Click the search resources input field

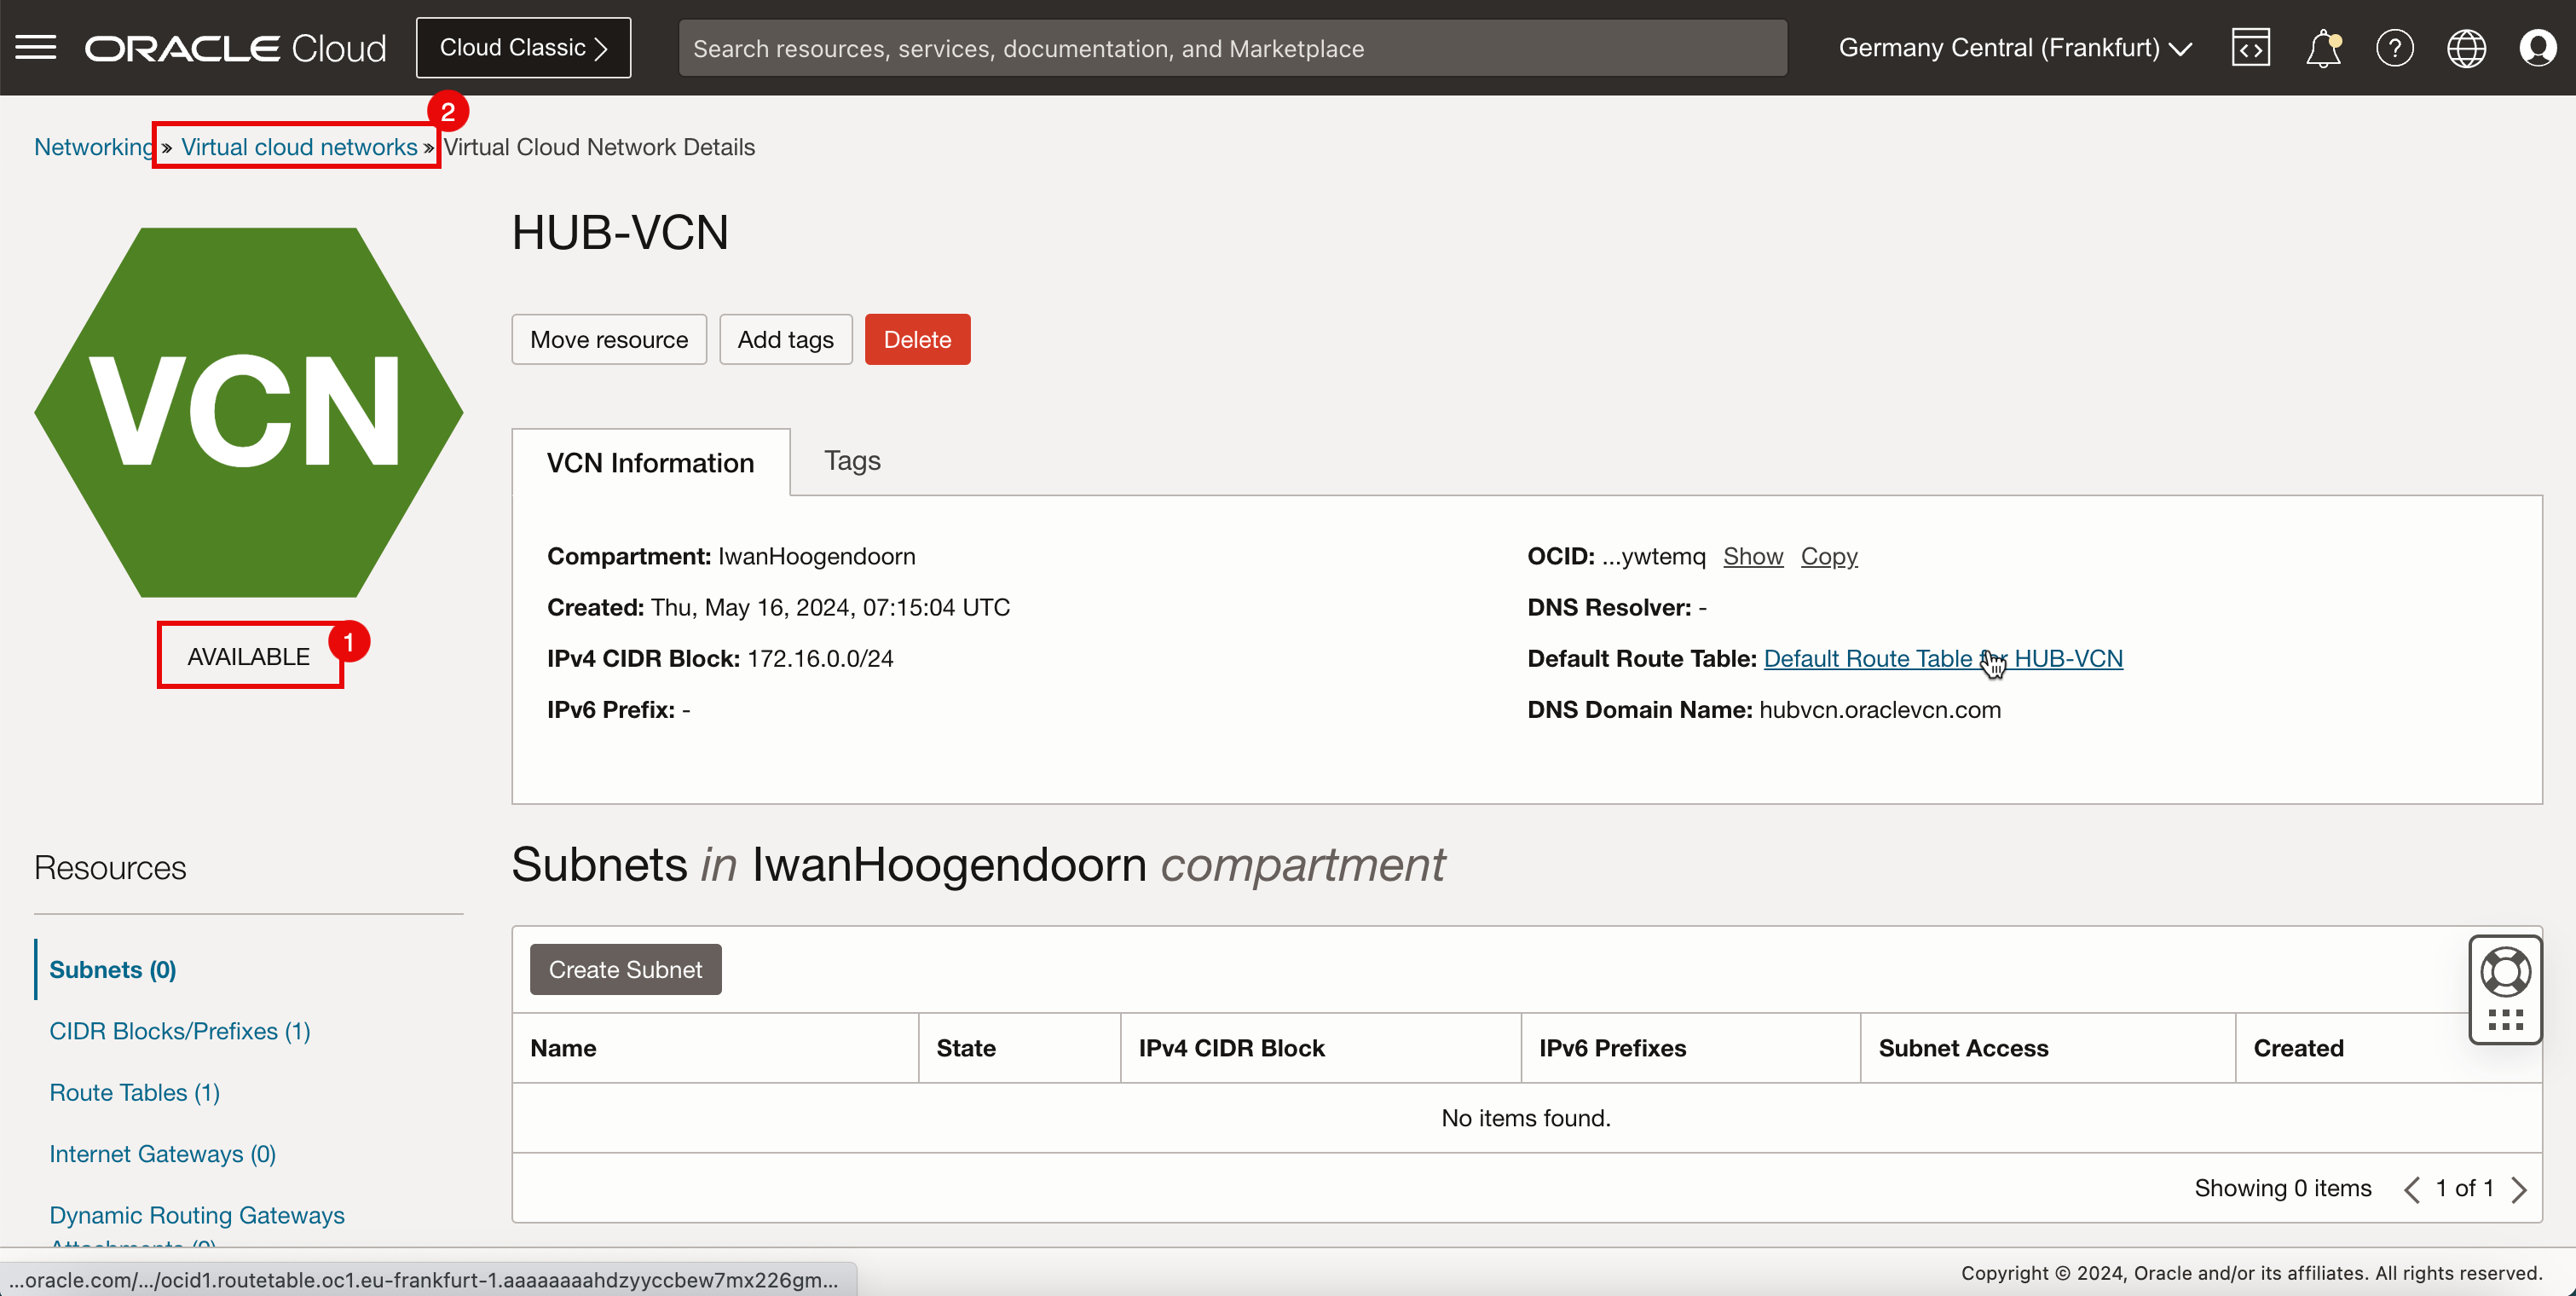point(1232,48)
